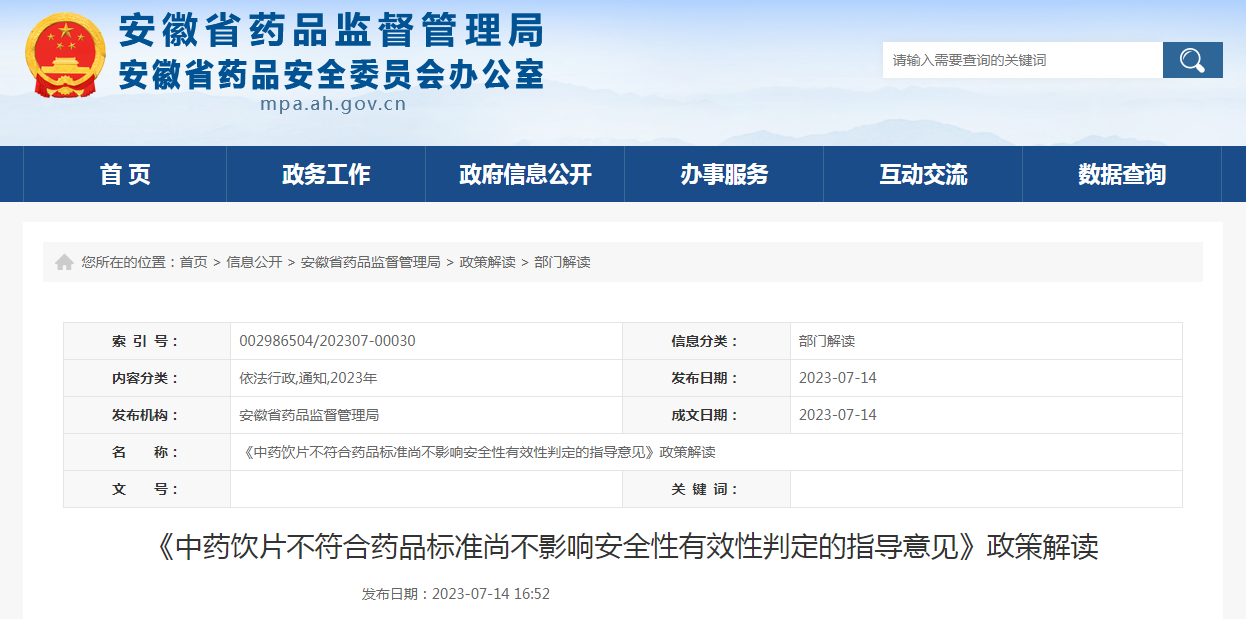Image resolution: width=1246 pixels, height=619 pixels.
Task: Click the 安徽省药品安全委员会办公室 subtitle
Action: coord(331,74)
